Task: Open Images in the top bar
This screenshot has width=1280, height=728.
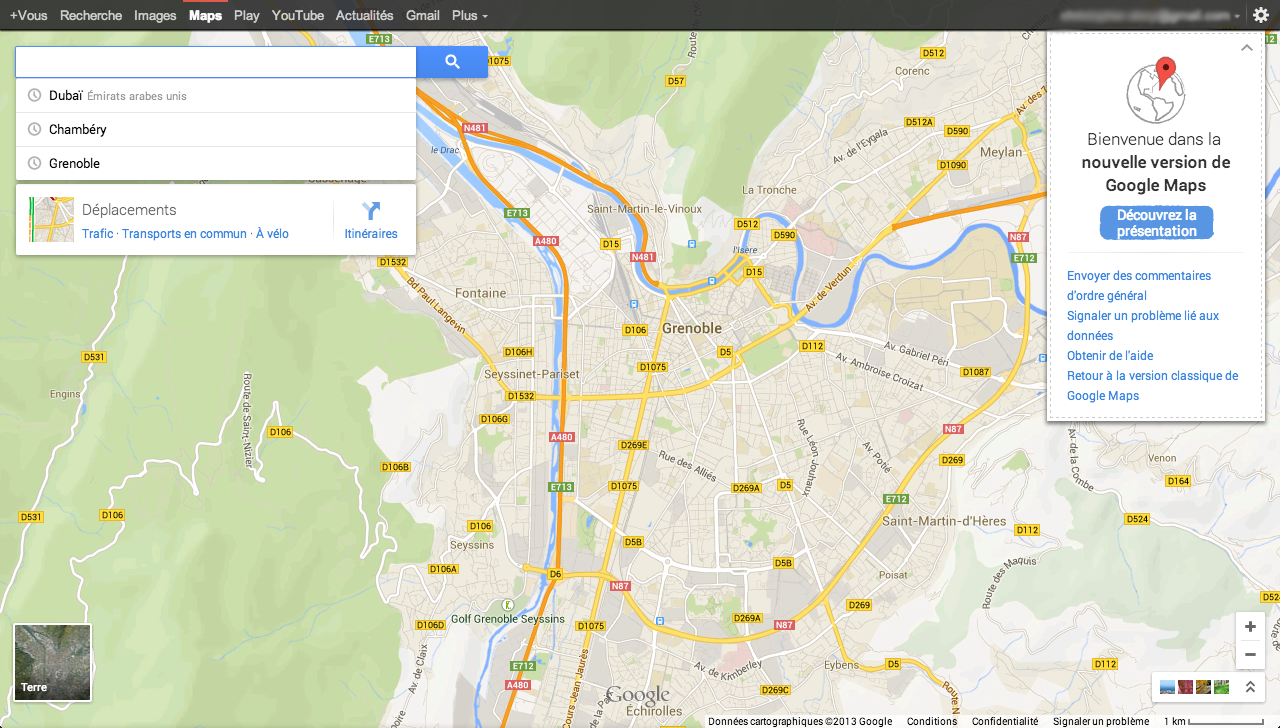Action: 155,16
